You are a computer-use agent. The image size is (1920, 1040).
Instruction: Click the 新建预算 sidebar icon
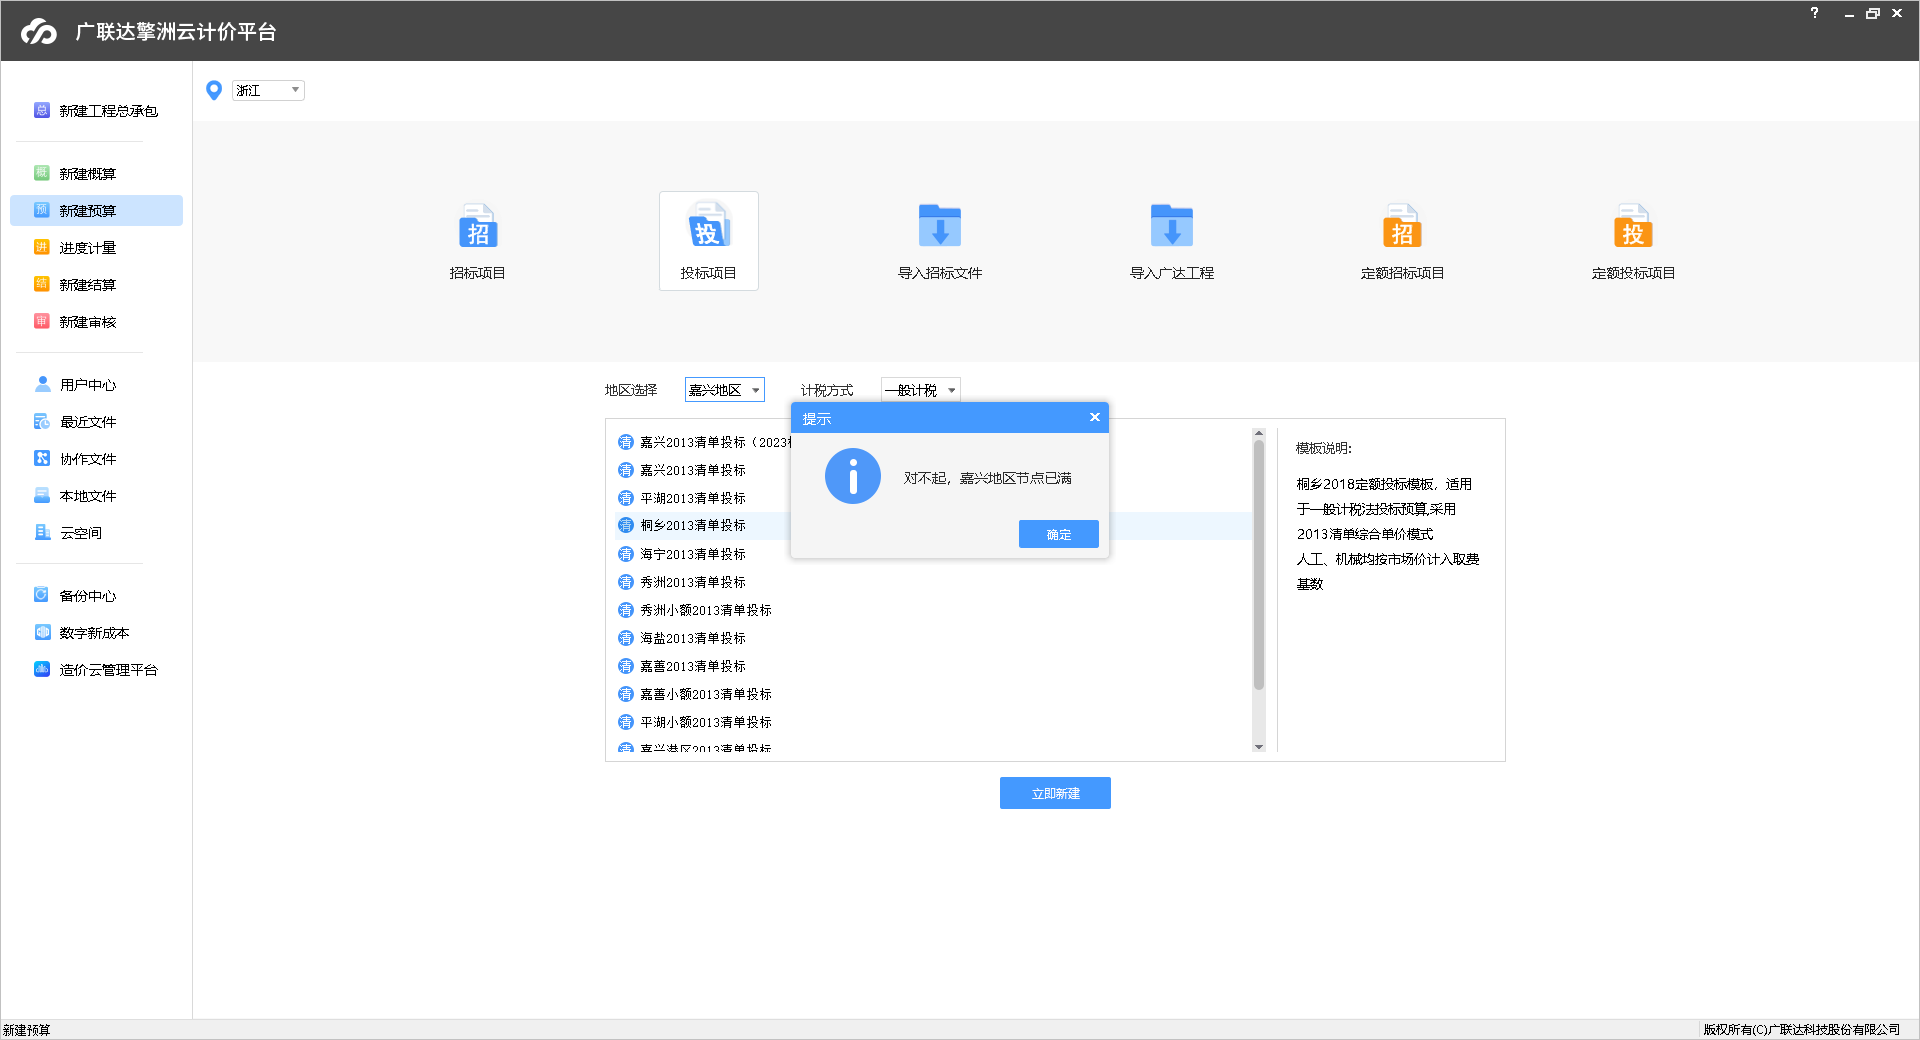coord(41,210)
